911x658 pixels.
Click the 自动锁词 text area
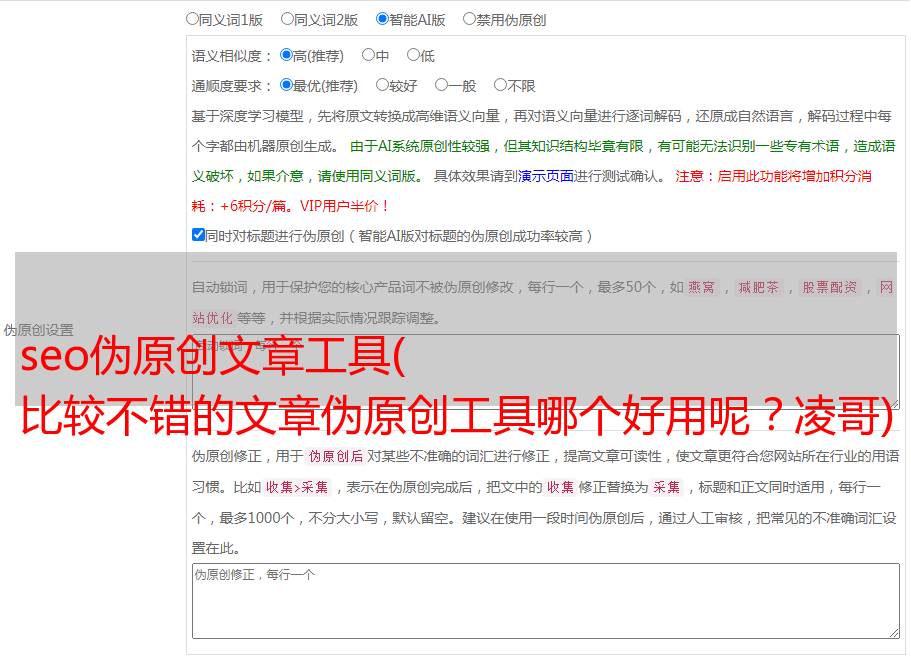[546, 372]
